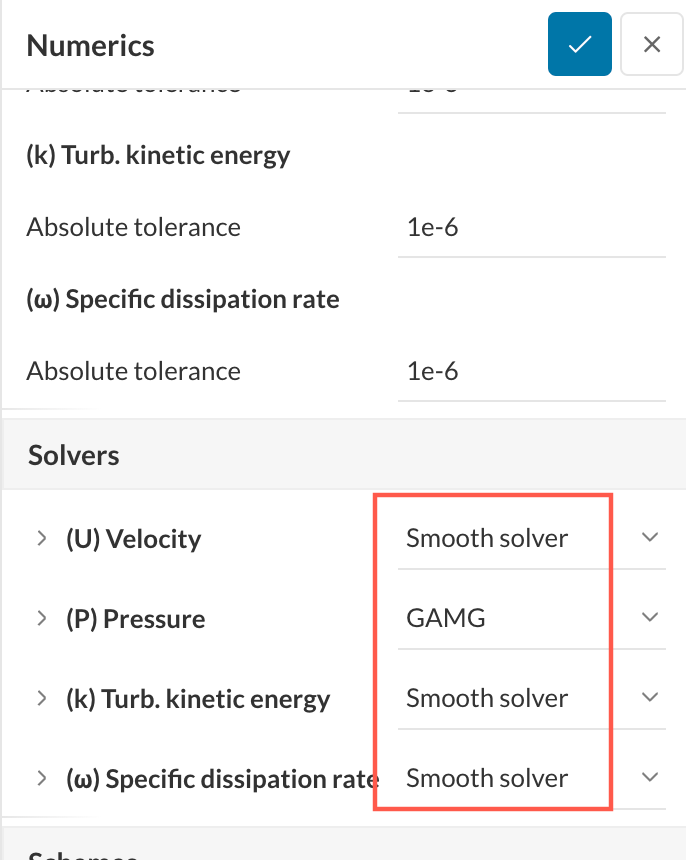Select the GAMG text in the Pressure row
Screen dimensions: 686x860
[446, 617]
